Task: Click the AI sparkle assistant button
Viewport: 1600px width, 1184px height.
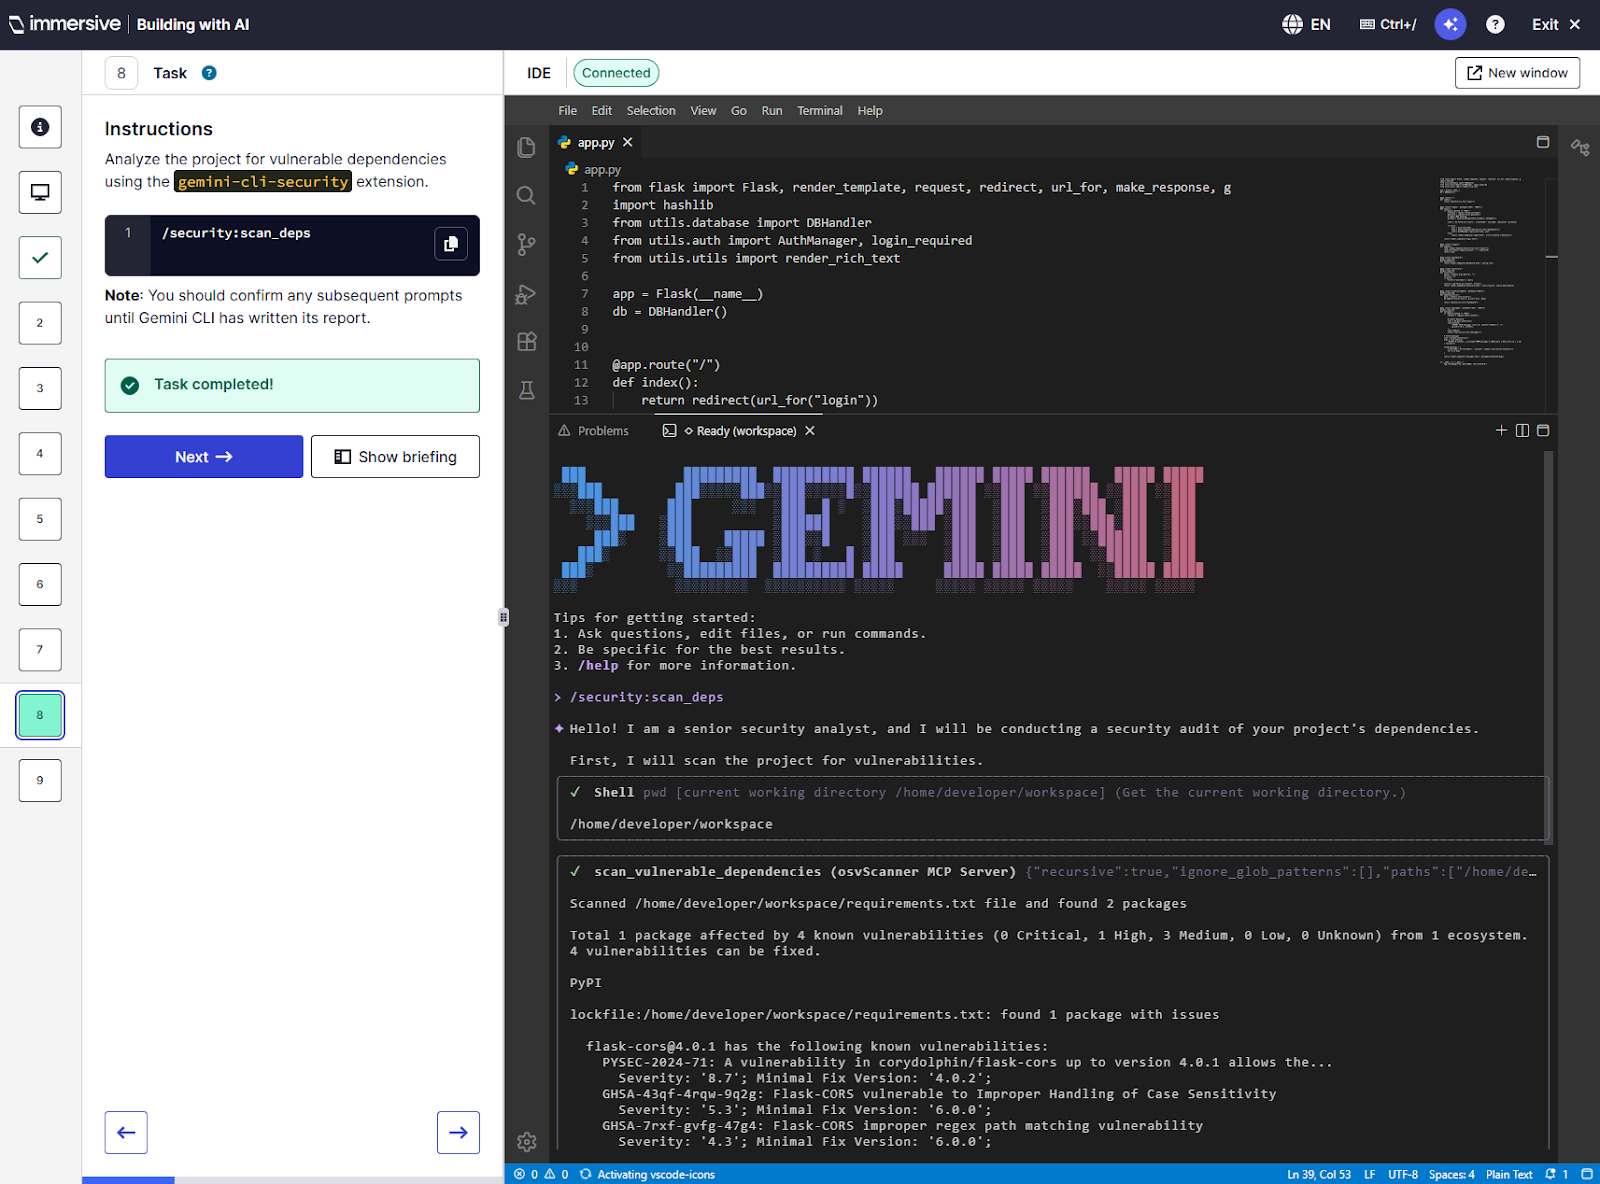Action: tap(1450, 24)
